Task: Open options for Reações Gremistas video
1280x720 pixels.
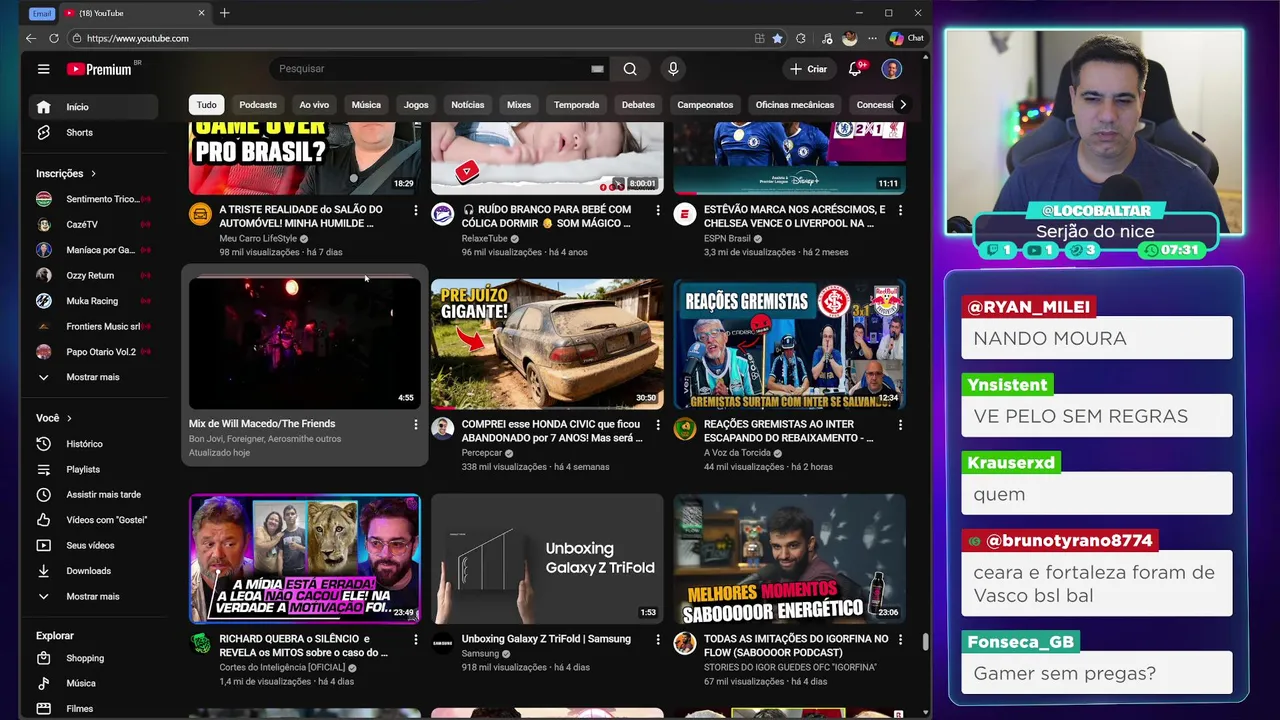Action: click(900, 425)
